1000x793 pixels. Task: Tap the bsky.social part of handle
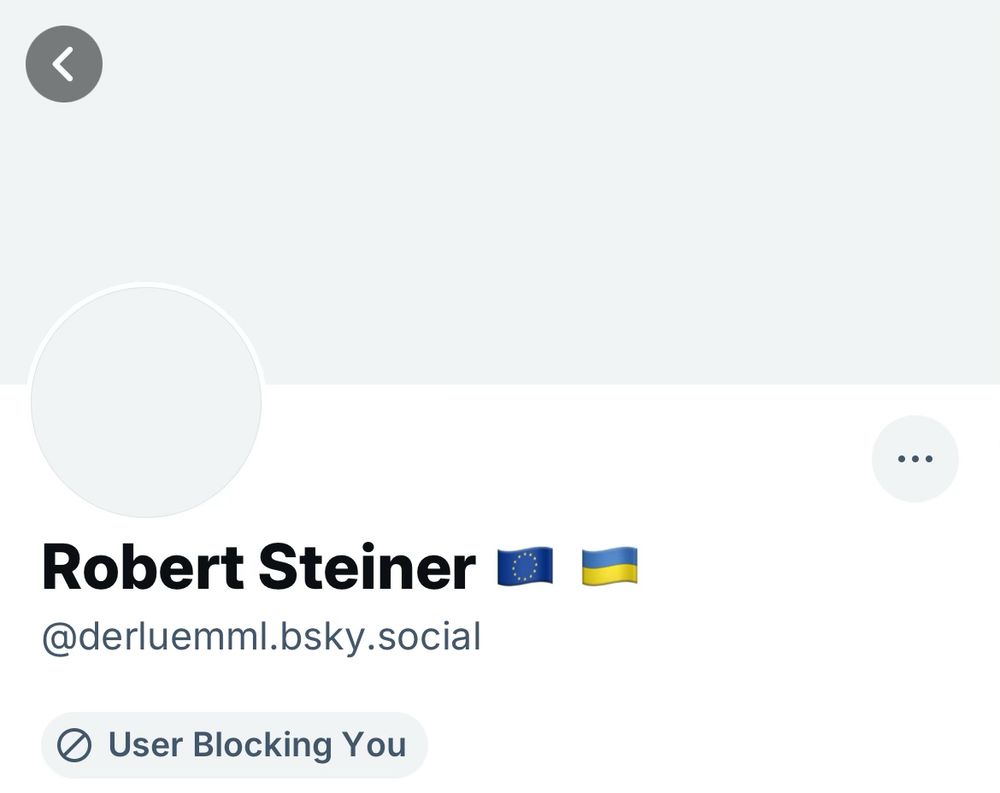(x=380, y=637)
